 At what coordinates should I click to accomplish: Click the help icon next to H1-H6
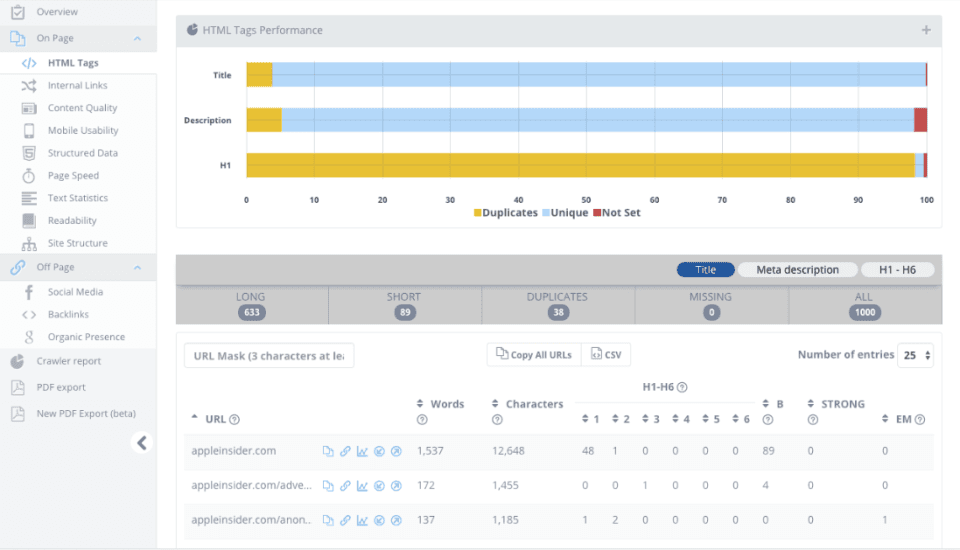[x=682, y=387]
